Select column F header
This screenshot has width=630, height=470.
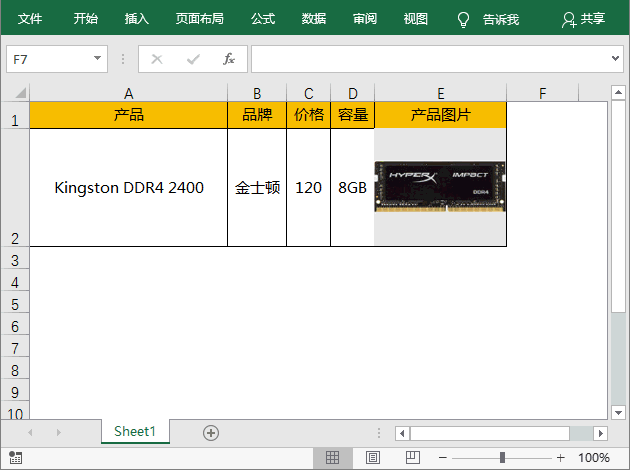pos(542,93)
